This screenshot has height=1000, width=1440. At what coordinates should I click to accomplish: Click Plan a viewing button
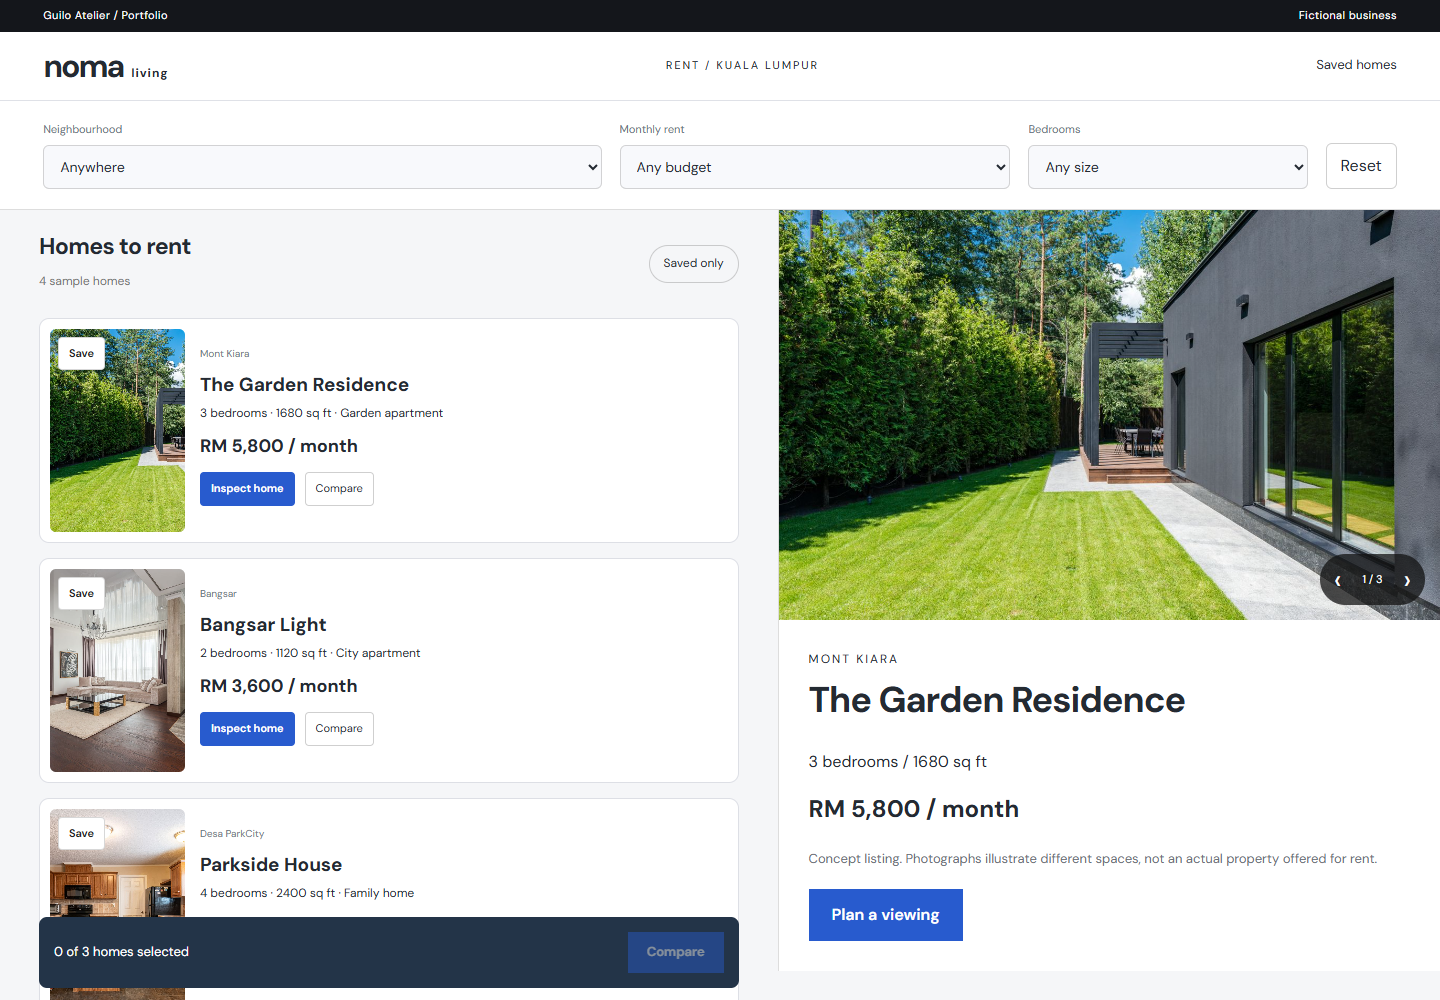coord(885,915)
